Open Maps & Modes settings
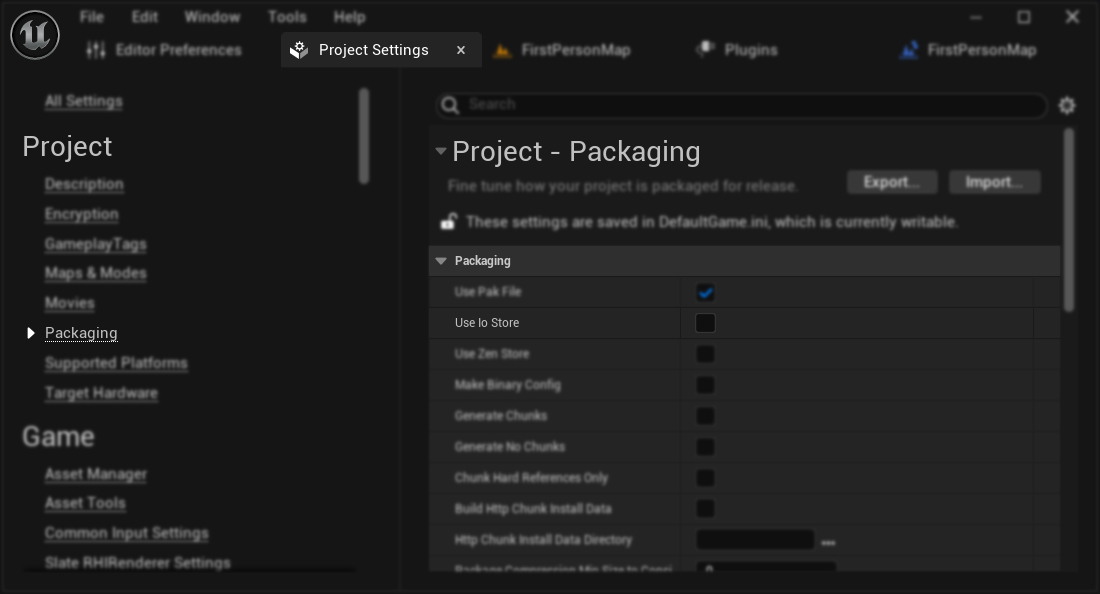The width and height of the screenshot is (1100, 594). pyautogui.click(x=95, y=274)
